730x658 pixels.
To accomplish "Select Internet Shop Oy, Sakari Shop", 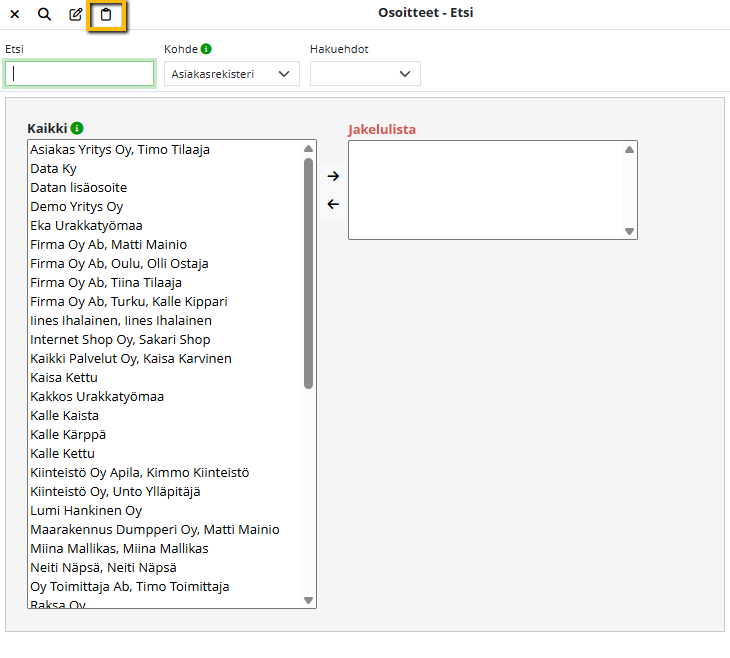I will click(120, 339).
